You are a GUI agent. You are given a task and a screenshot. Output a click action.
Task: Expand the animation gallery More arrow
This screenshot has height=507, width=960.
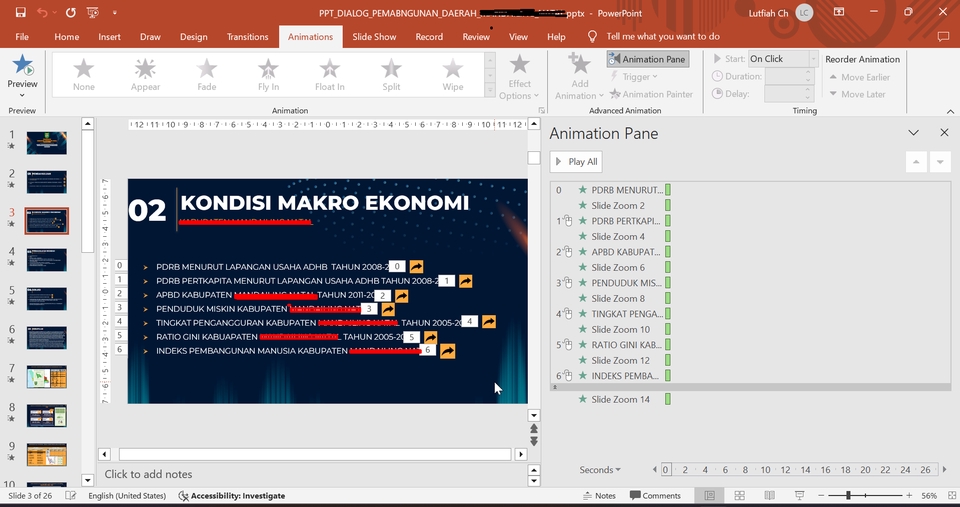coord(490,91)
